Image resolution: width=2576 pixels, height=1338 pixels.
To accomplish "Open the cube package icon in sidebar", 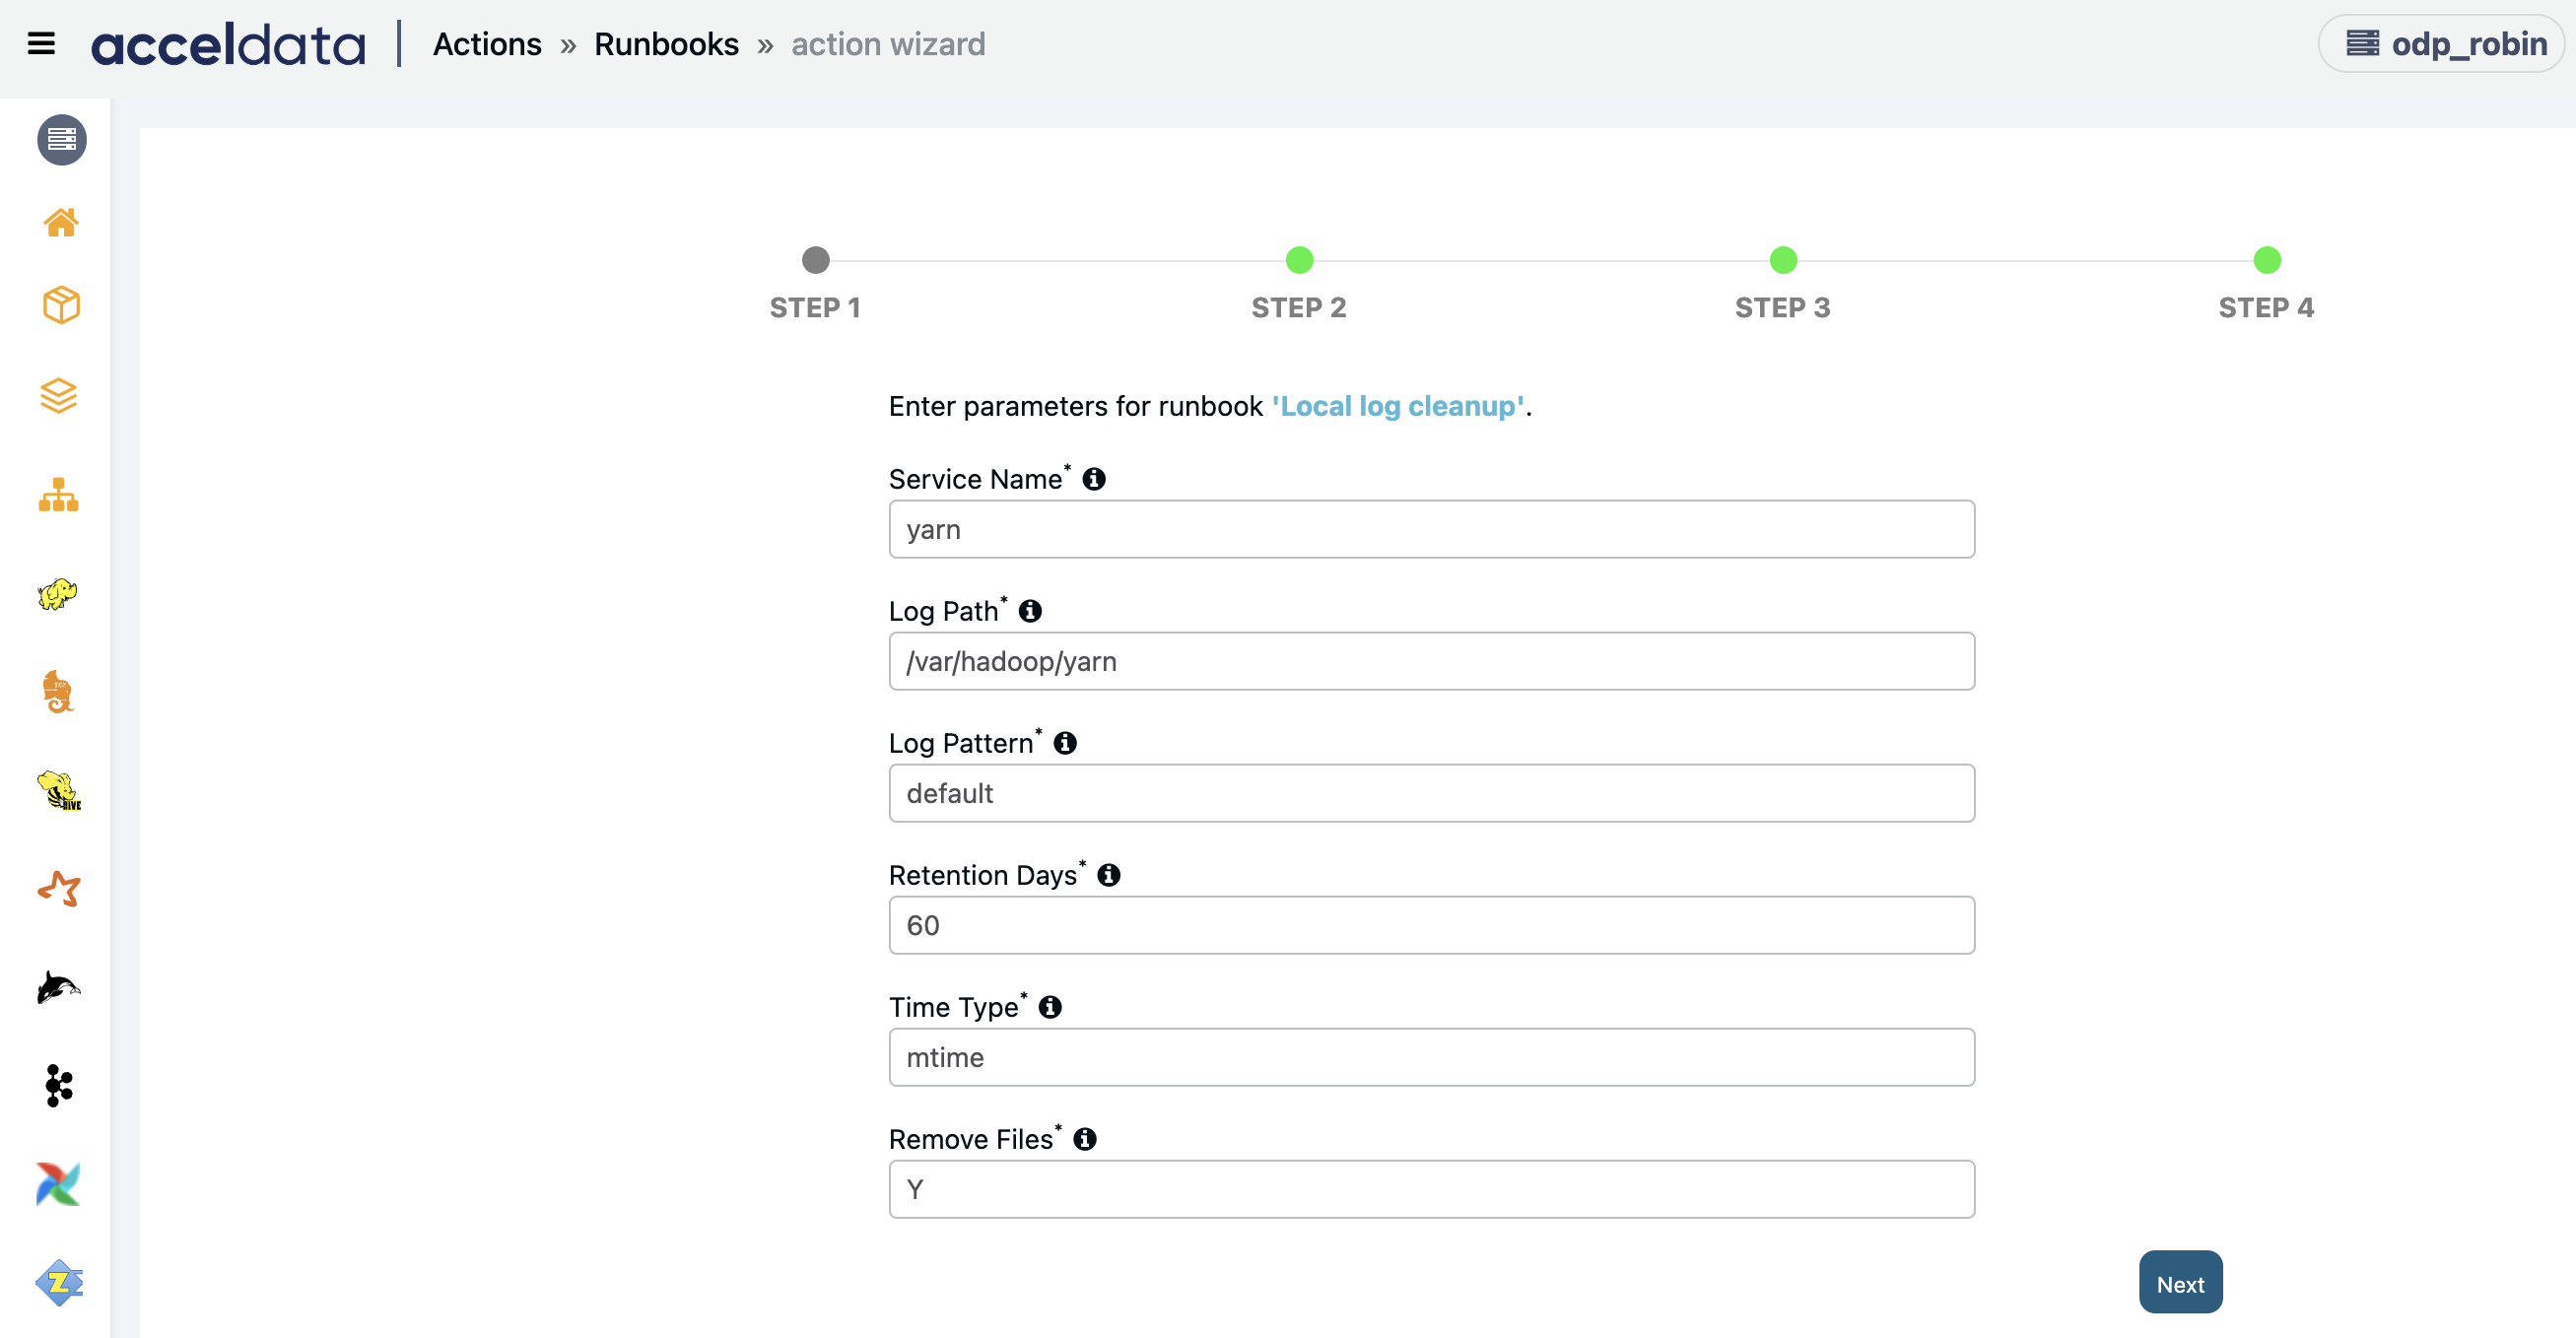I will point(61,305).
